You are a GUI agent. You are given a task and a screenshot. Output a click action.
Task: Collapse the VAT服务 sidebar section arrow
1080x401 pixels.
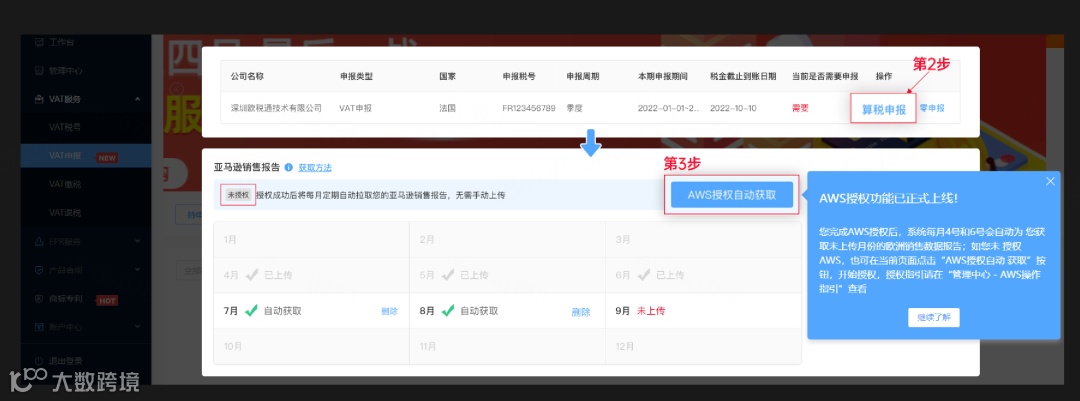(138, 99)
